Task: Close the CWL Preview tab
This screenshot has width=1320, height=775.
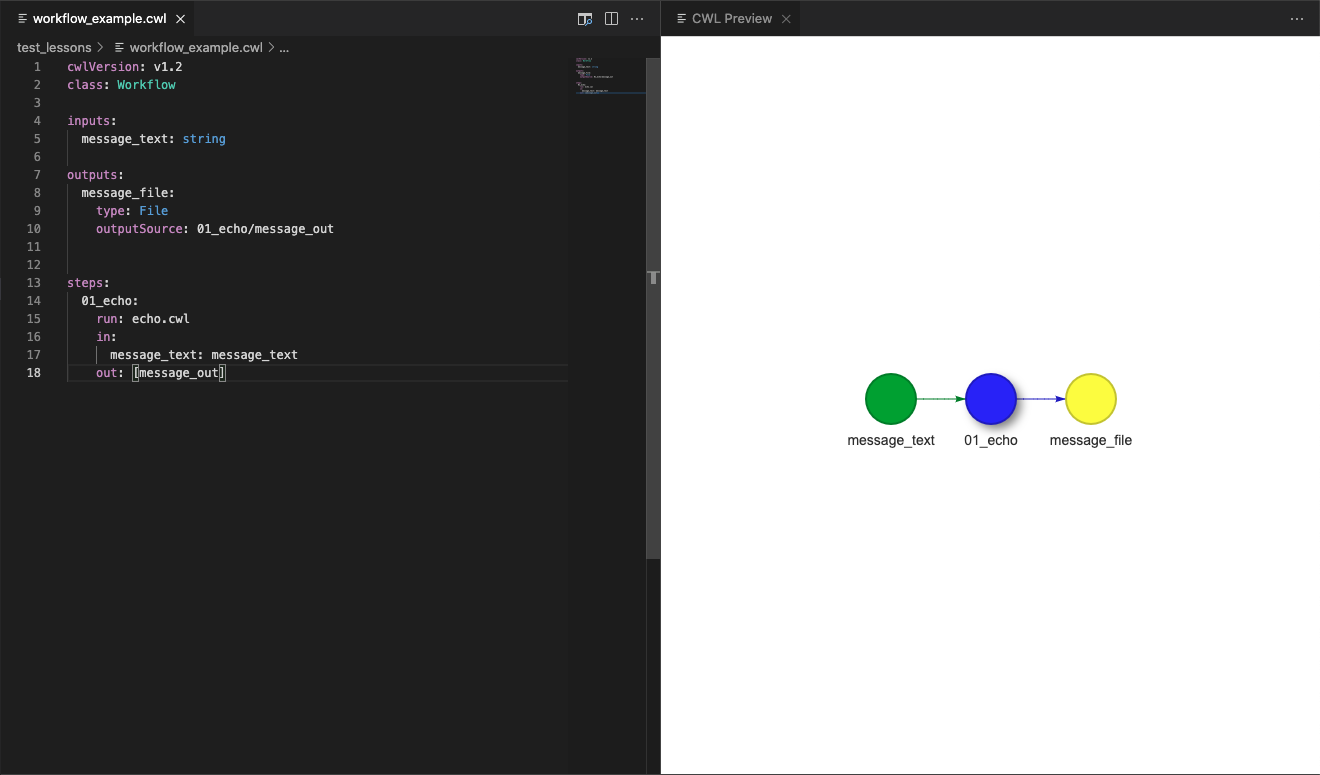Action: point(786,19)
